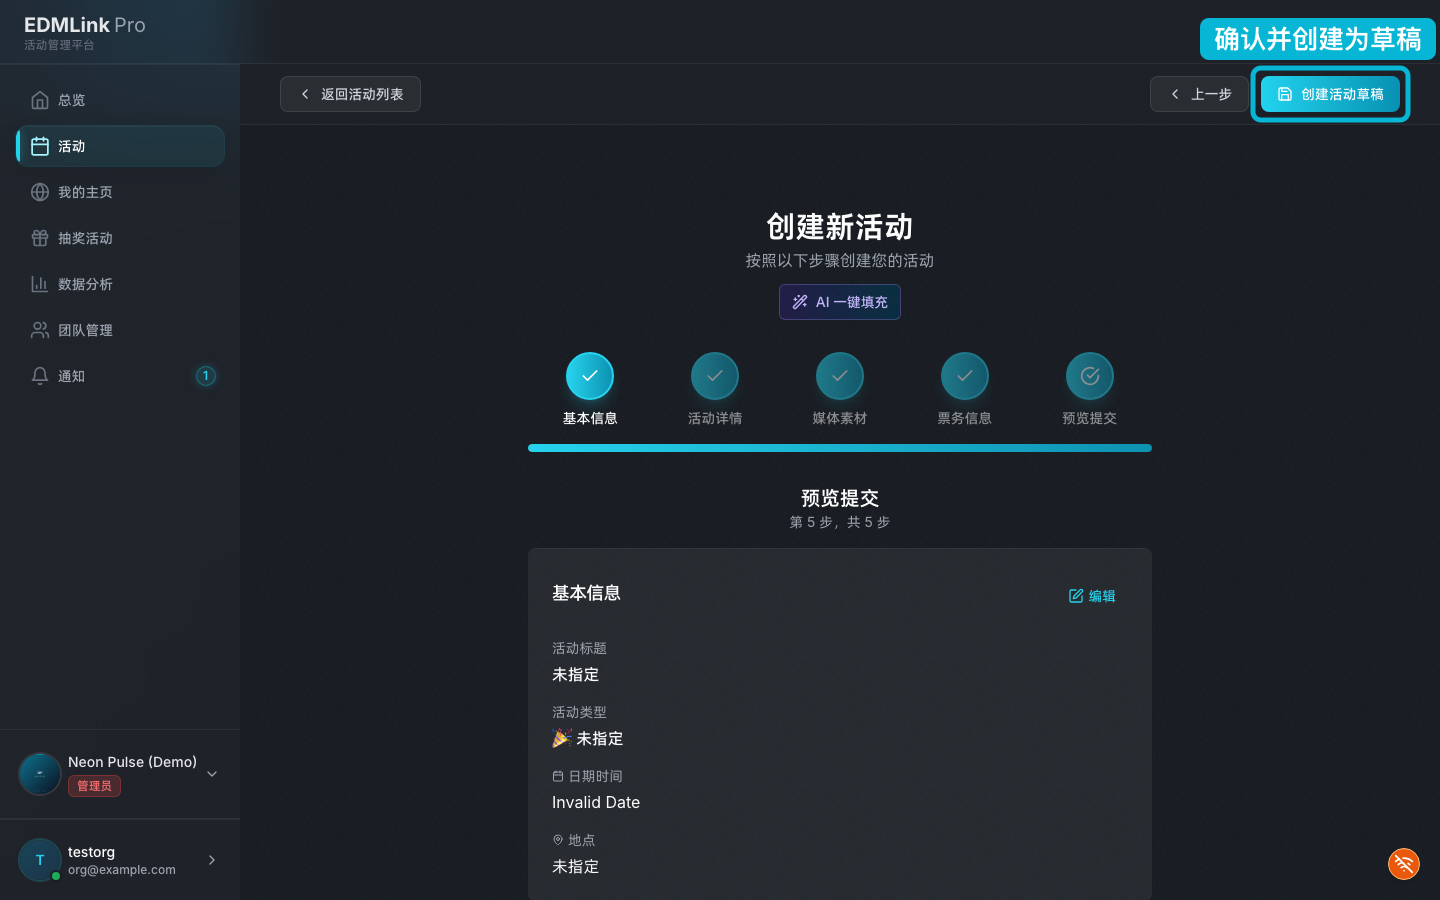Screen dimensions: 1440x900
Task: Click the party popper emoji beside 活动类型 value
Action: [x=561, y=738]
